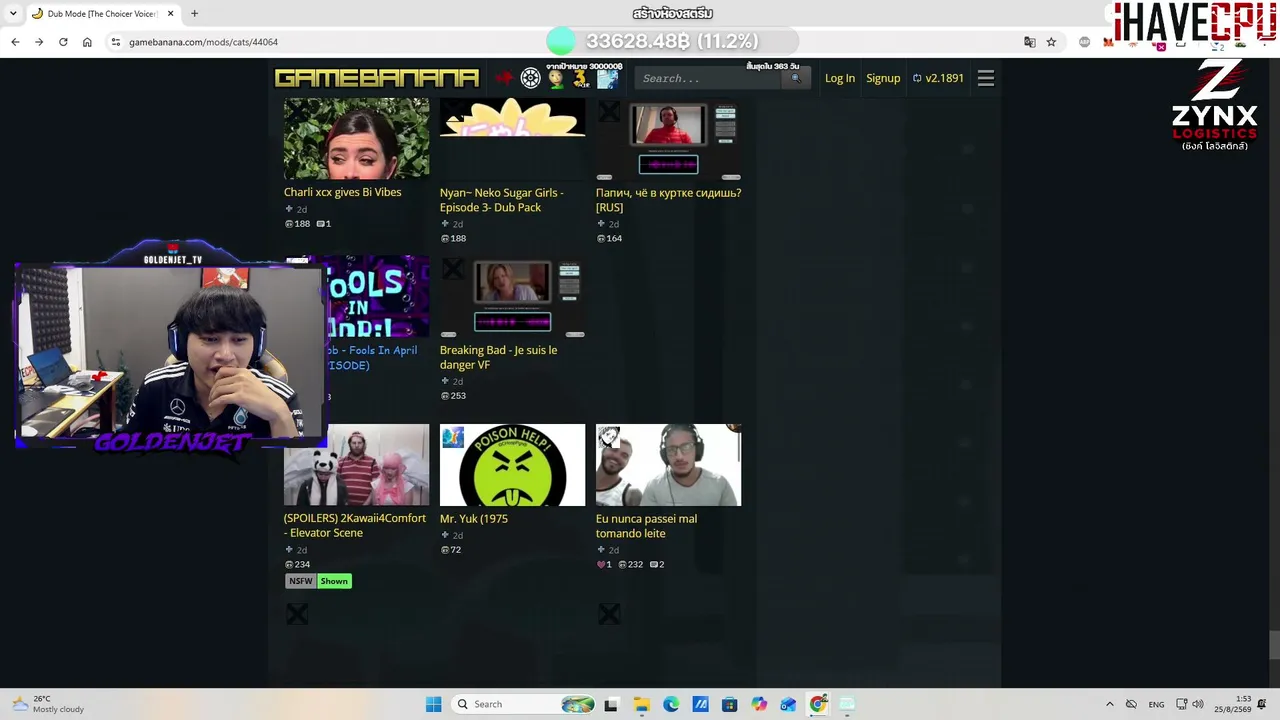Open Copilot from the taskbar
The height and width of the screenshot is (720, 1280).
[759, 704]
